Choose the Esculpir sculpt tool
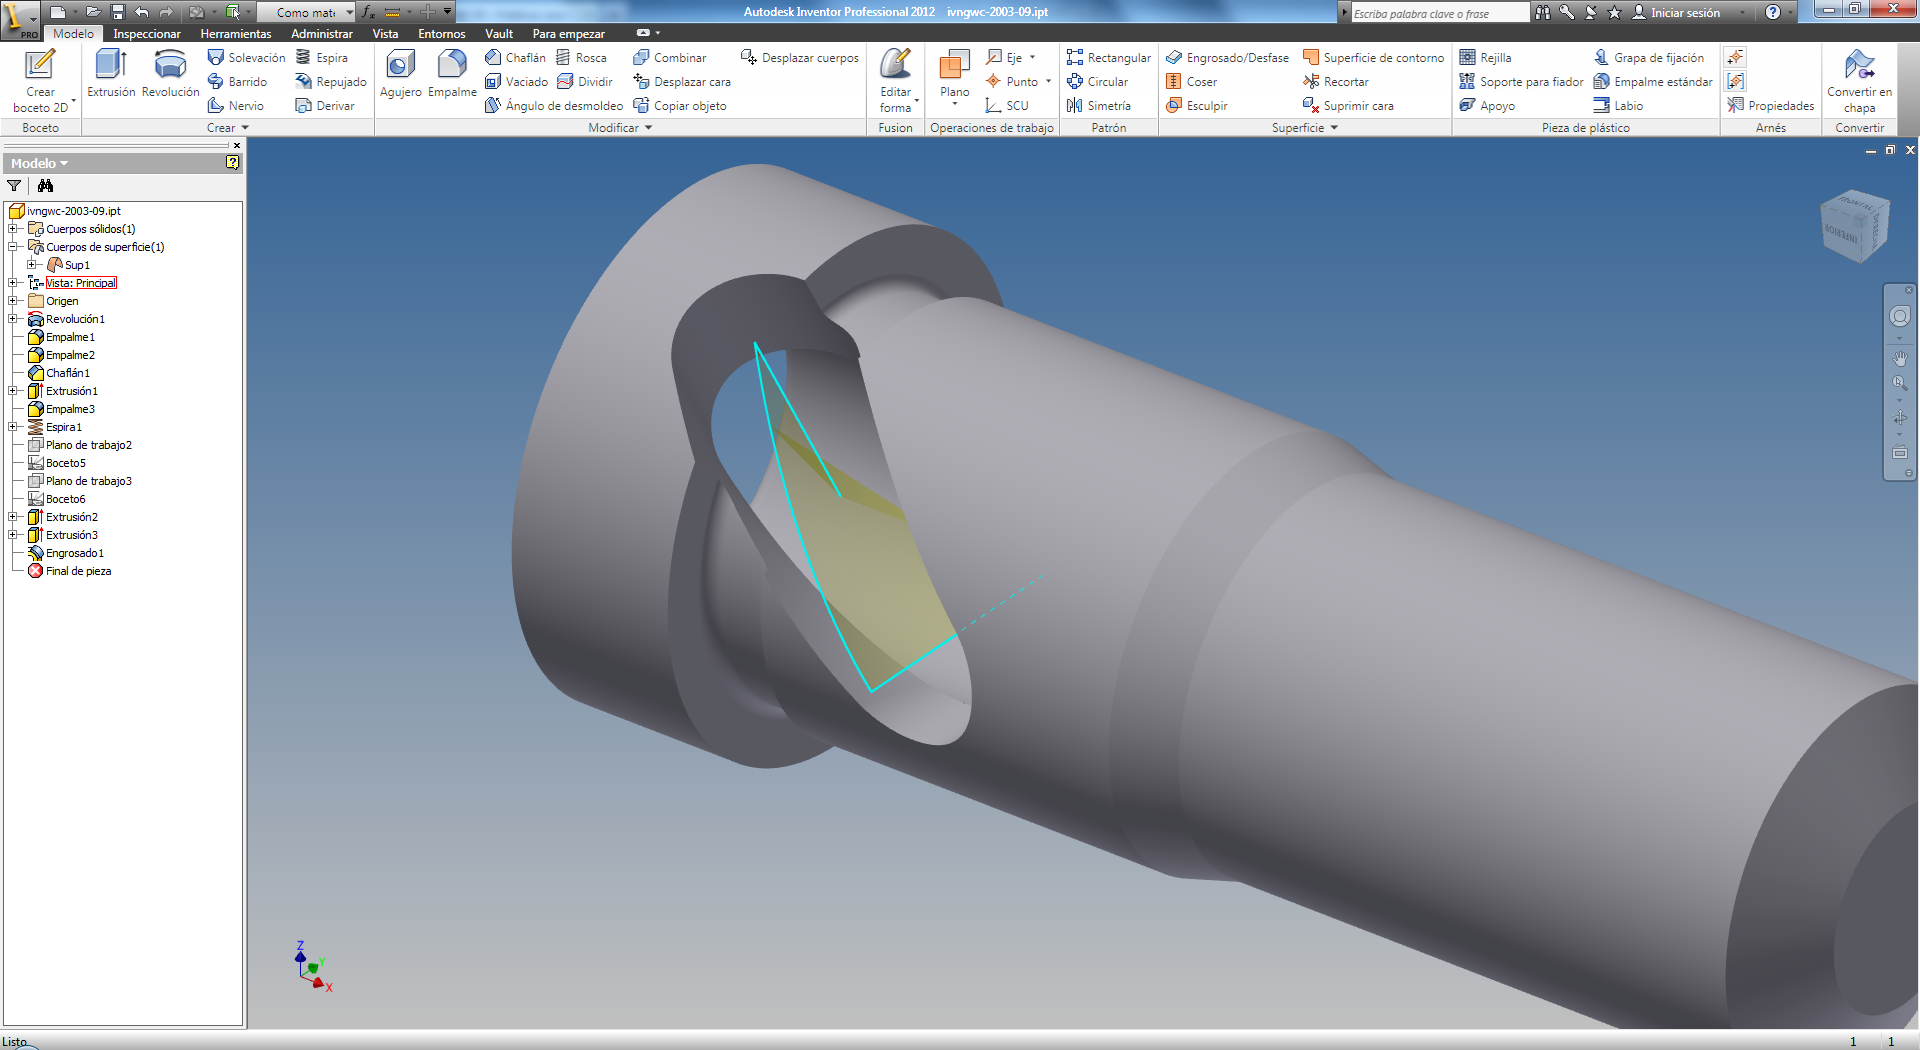Image resolution: width=1920 pixels, height=1050 pixels. click(1196, 105)
